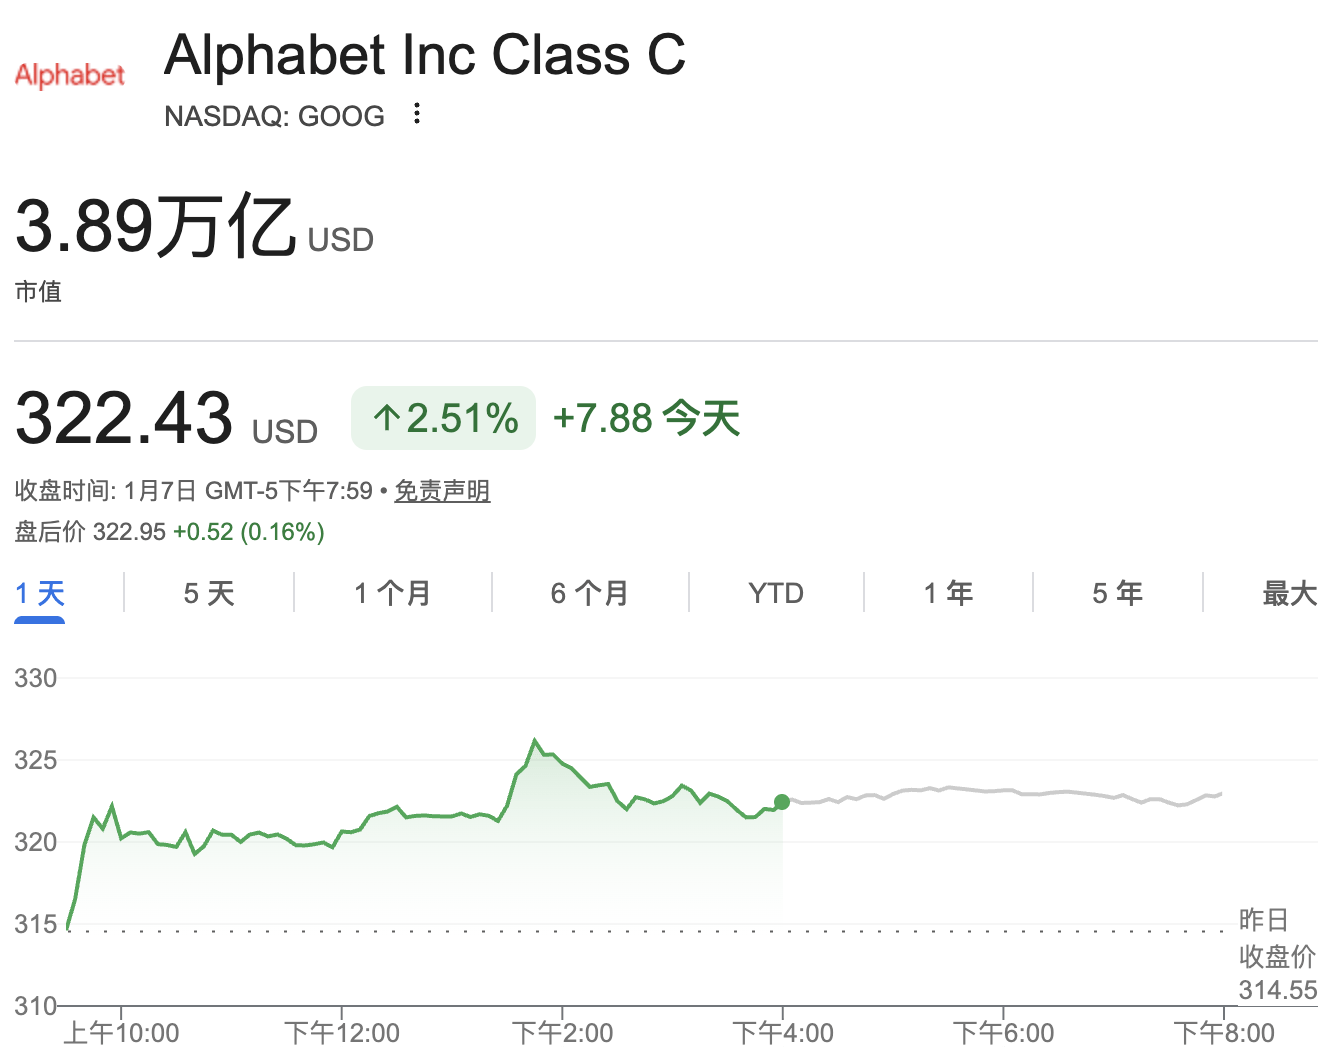Switch to the 5年 chart range
The height and width of the screenshot is (1064, 1340).
coord(1117,593)
